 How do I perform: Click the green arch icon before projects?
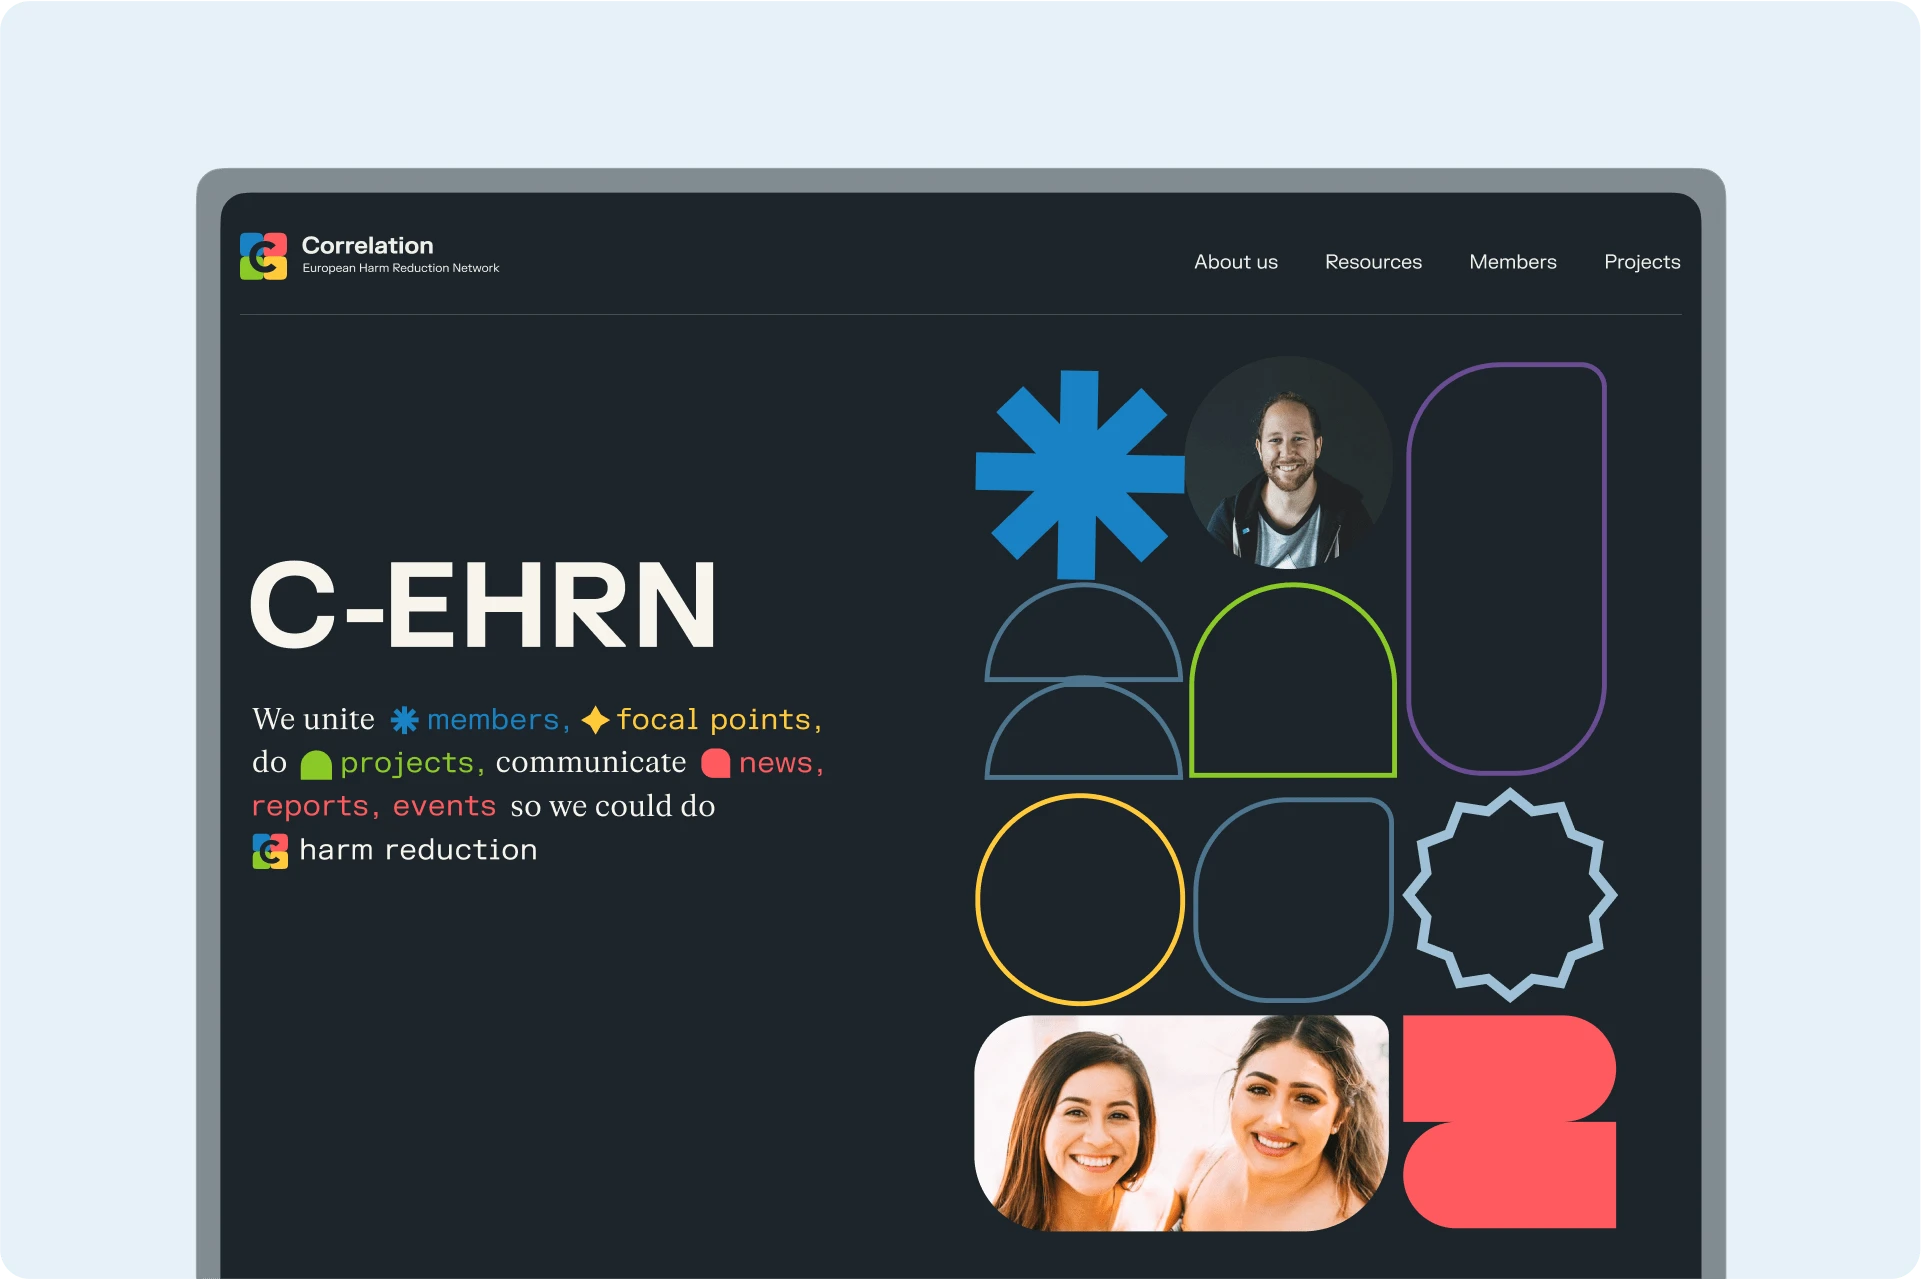[x=316, y=765]
